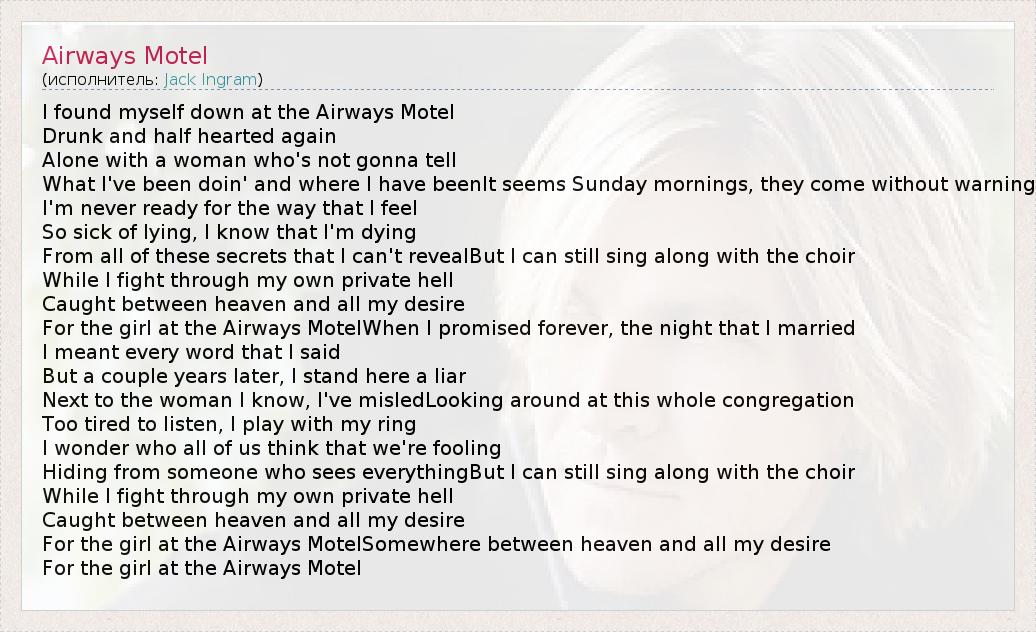Click the lyric "I wonder who all of us think"
Image resolution: width=1036 pixels, height=632 pixels.
180,448
